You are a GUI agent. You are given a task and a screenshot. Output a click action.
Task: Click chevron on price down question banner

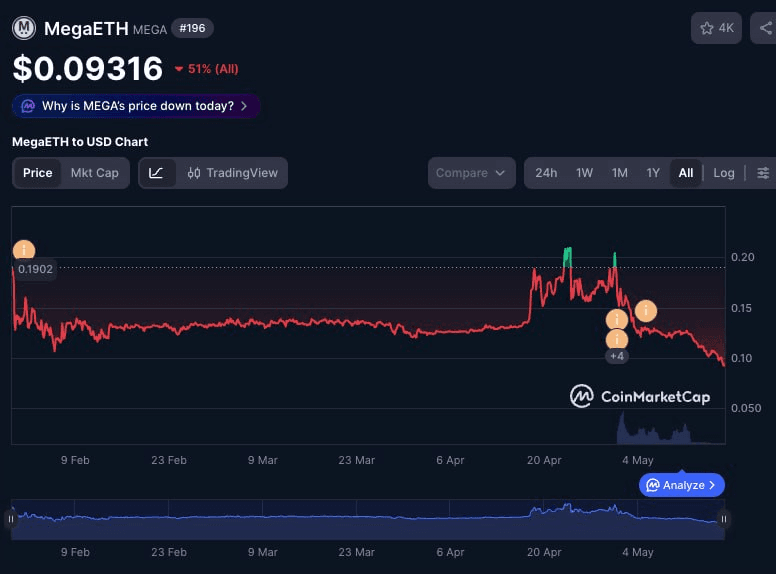pos(244,106)
